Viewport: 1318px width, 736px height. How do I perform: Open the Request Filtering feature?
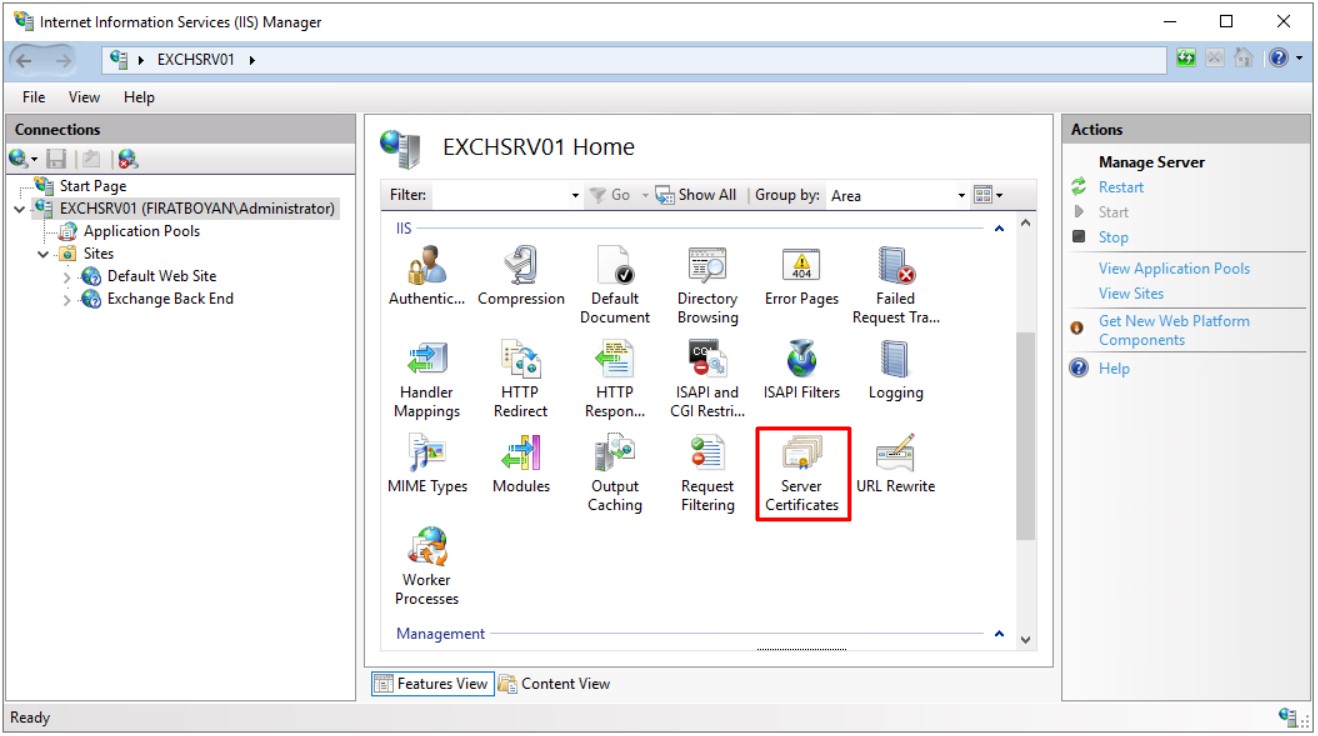tap(707, 474)
